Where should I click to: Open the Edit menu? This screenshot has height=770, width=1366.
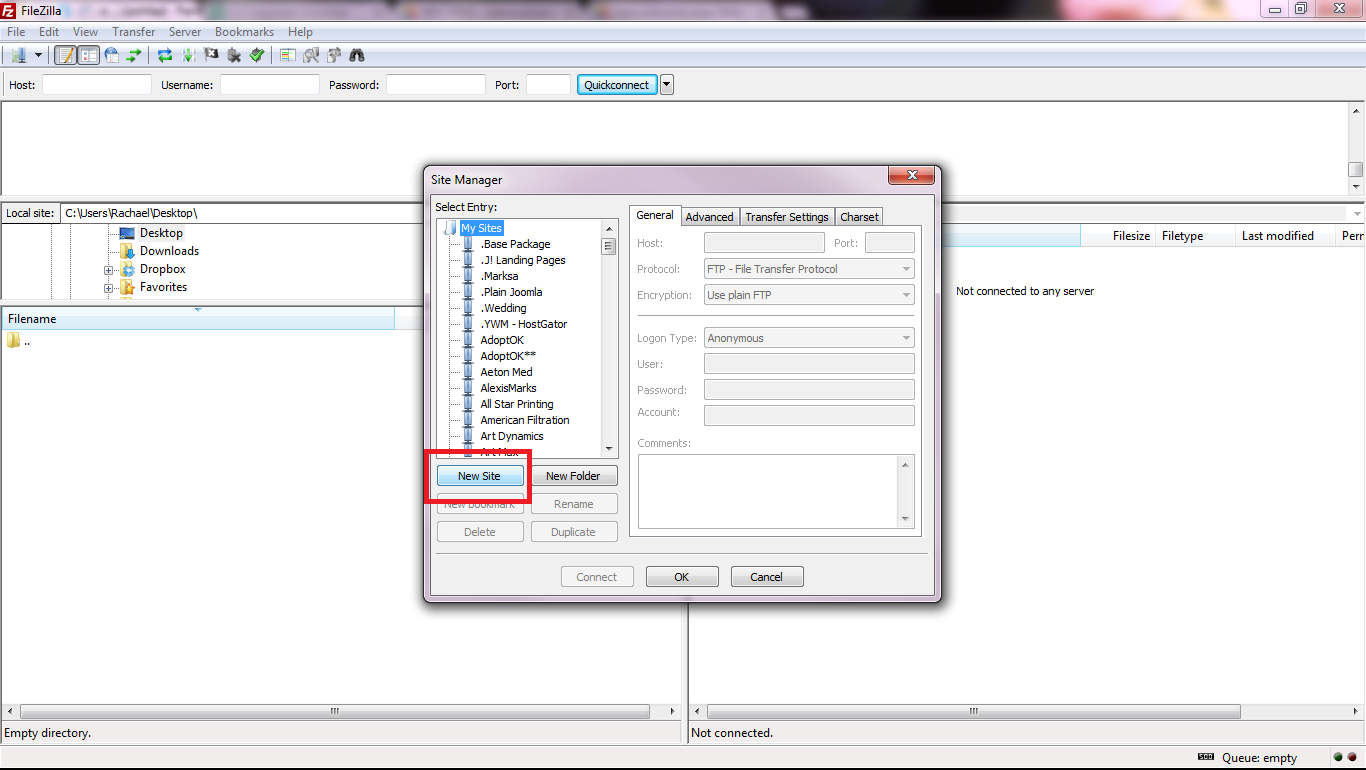click(x=49, y=32)
